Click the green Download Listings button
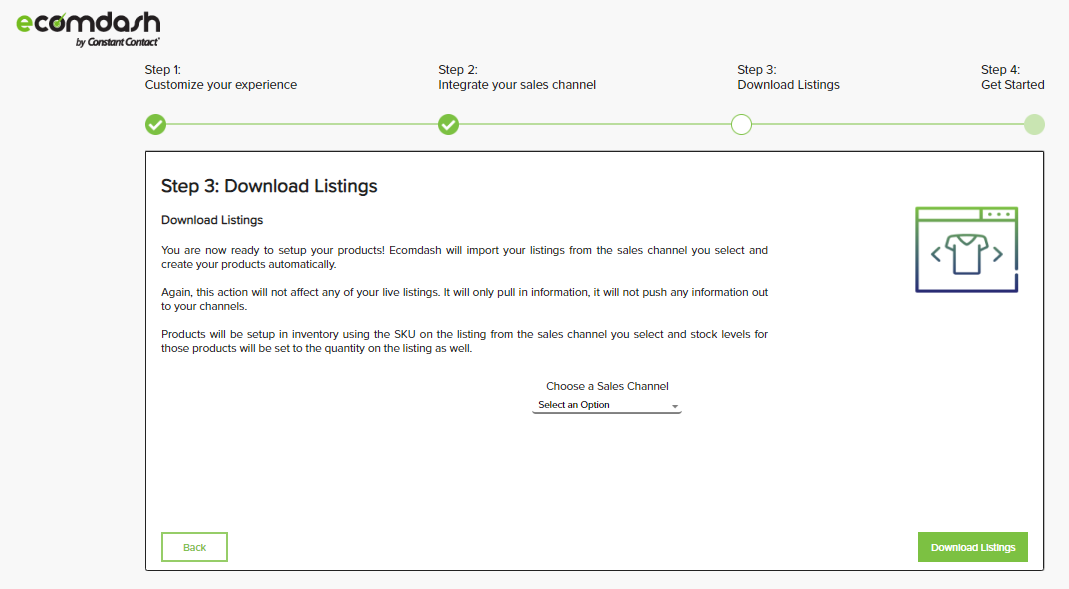This screenshot has width=1069, height=589. point(973,547)
